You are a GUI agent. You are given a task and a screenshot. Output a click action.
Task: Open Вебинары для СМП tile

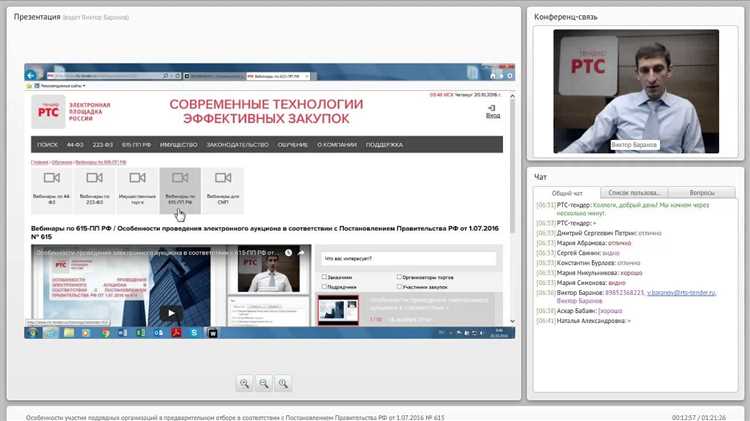(x=223, y=190)
